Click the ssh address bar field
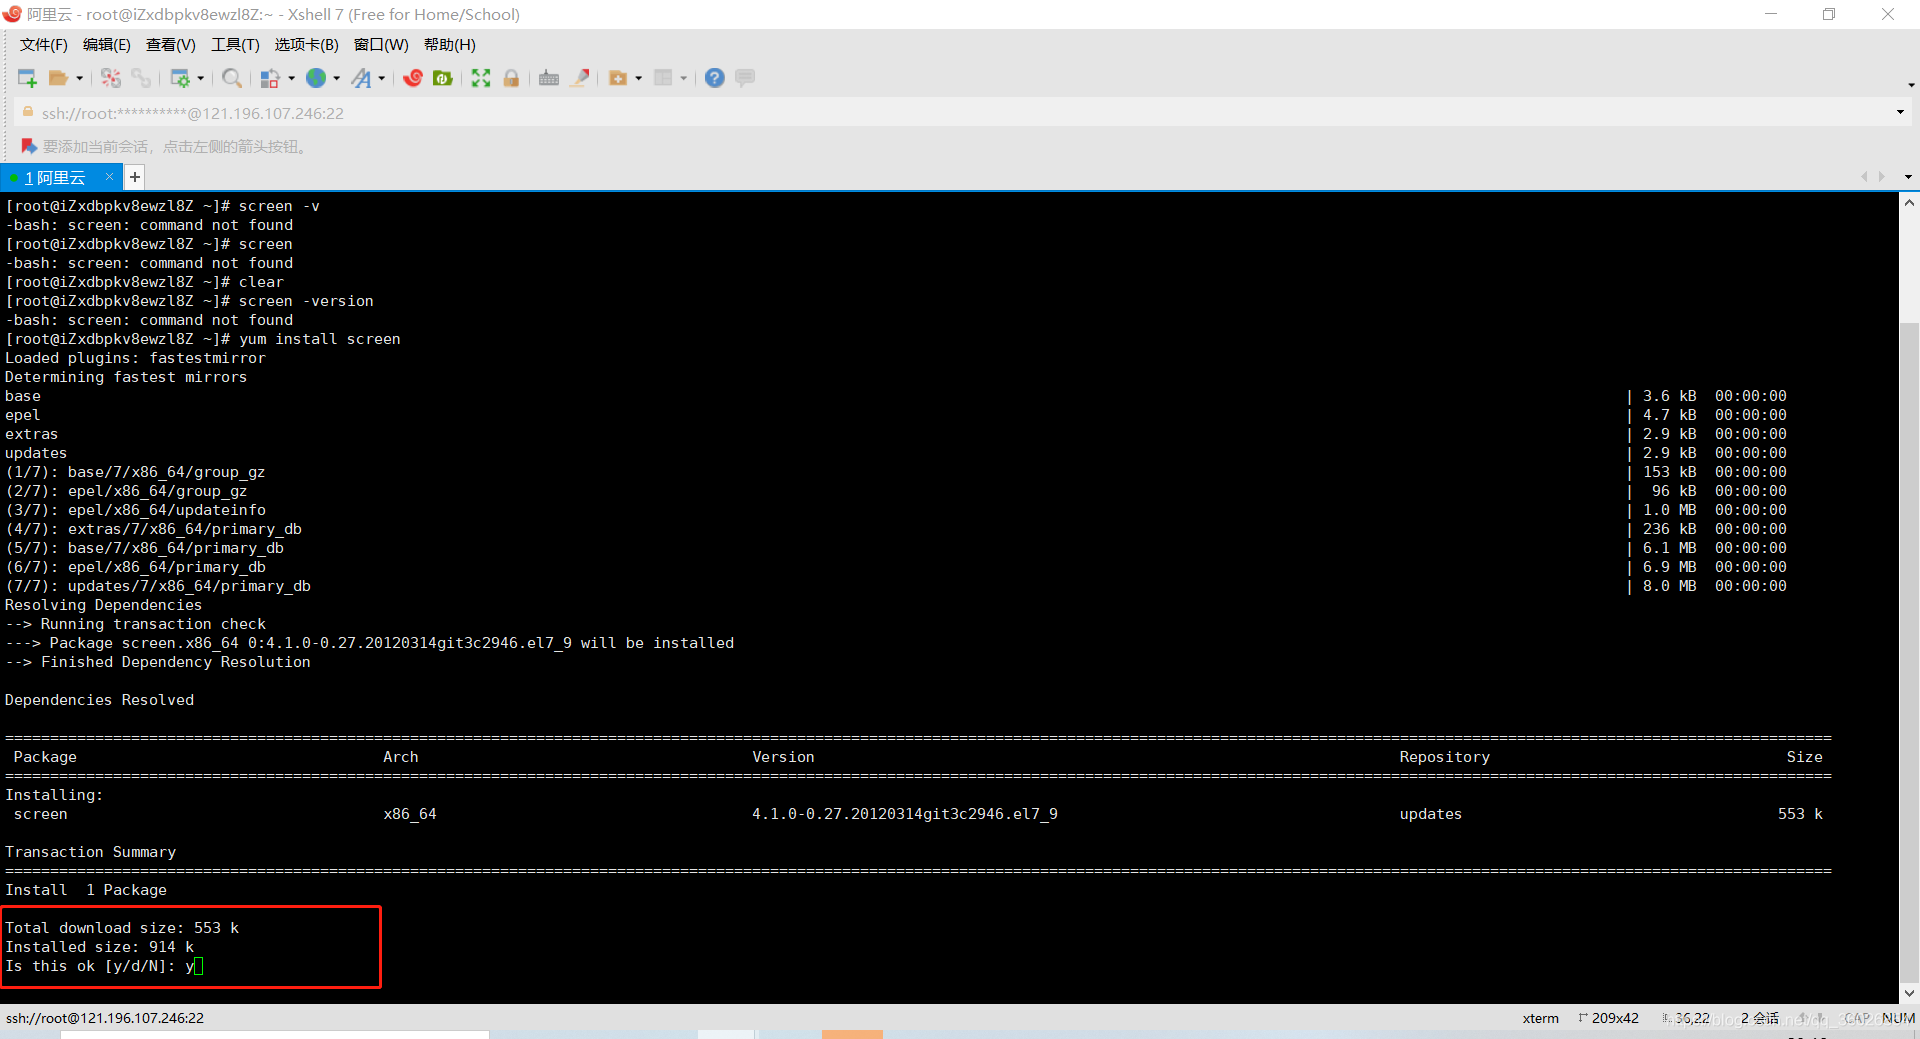Screen dimensions: 1920x1039 (960, 113)
